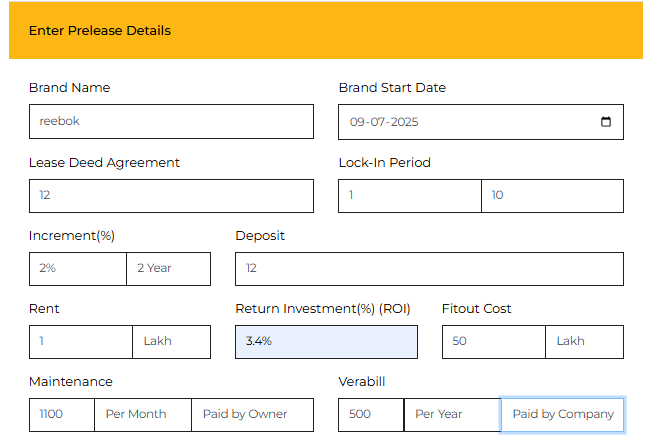
Task: Open the Brand Start Date calendar picker
Action: pyautogui.click(x=606, y=122)
